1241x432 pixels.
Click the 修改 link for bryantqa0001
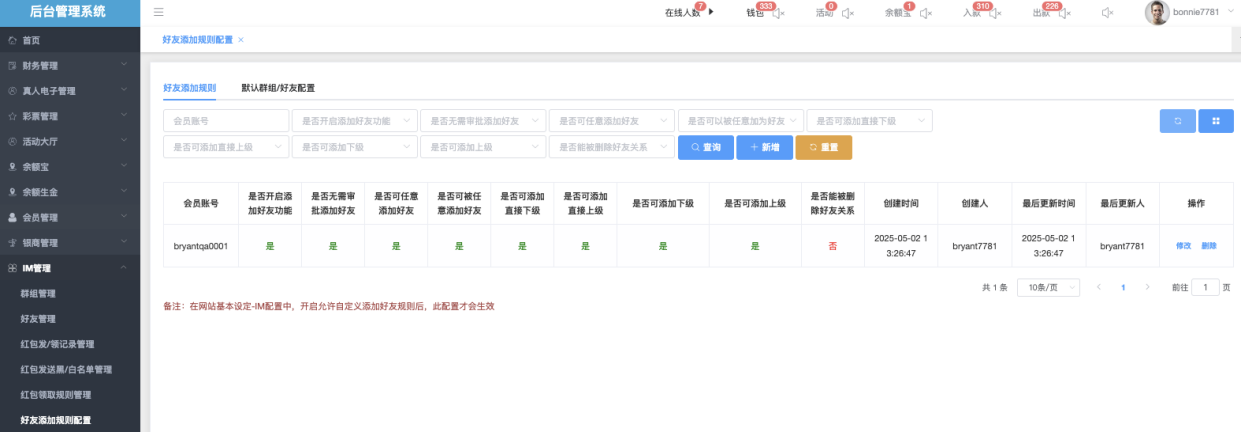(1183, 245)
